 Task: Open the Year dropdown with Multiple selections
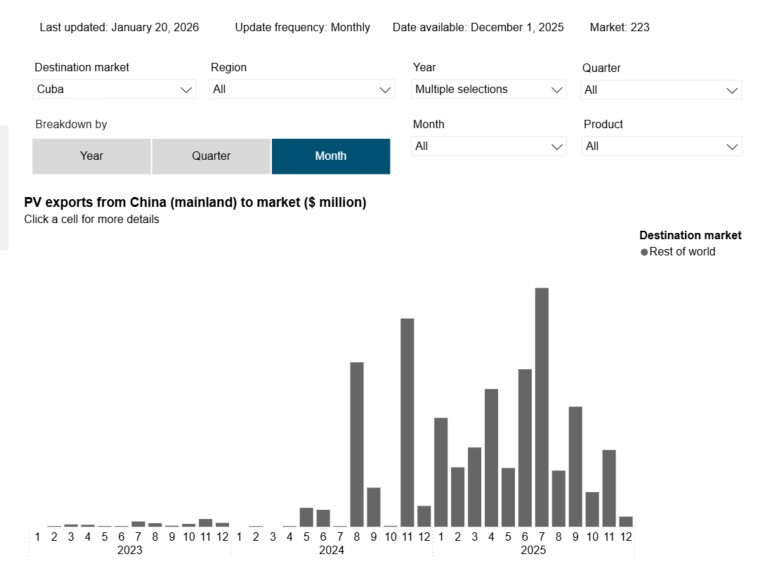point(489,90)
